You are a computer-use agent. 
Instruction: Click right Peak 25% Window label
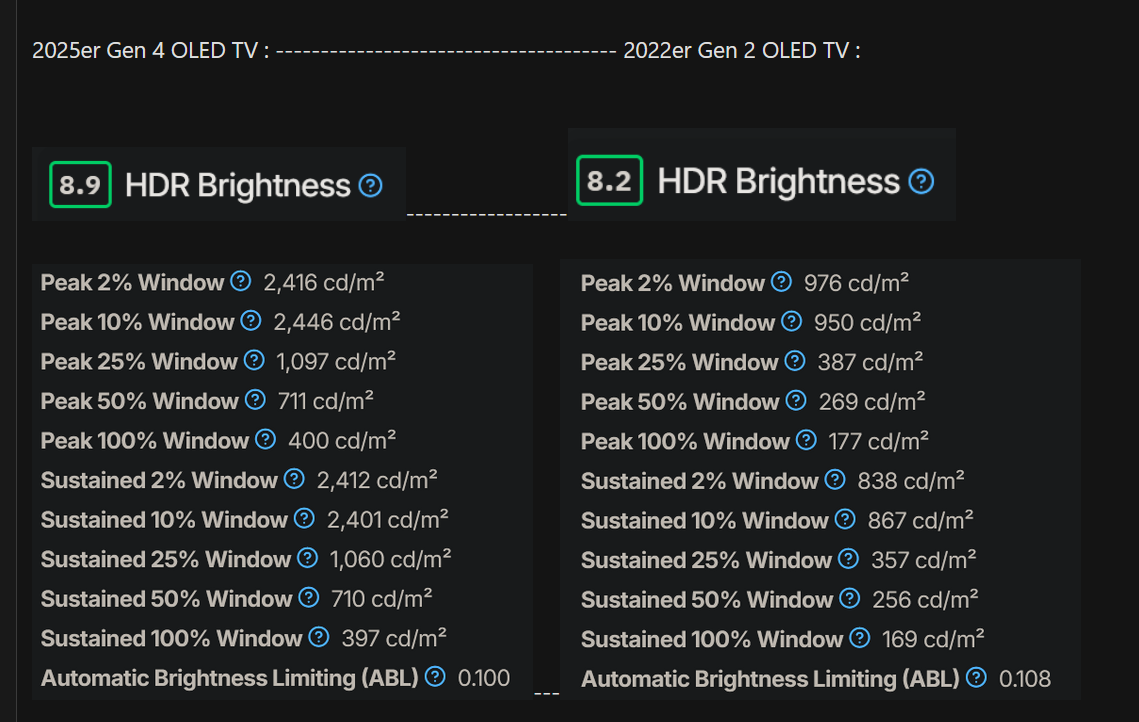point(679,362)
